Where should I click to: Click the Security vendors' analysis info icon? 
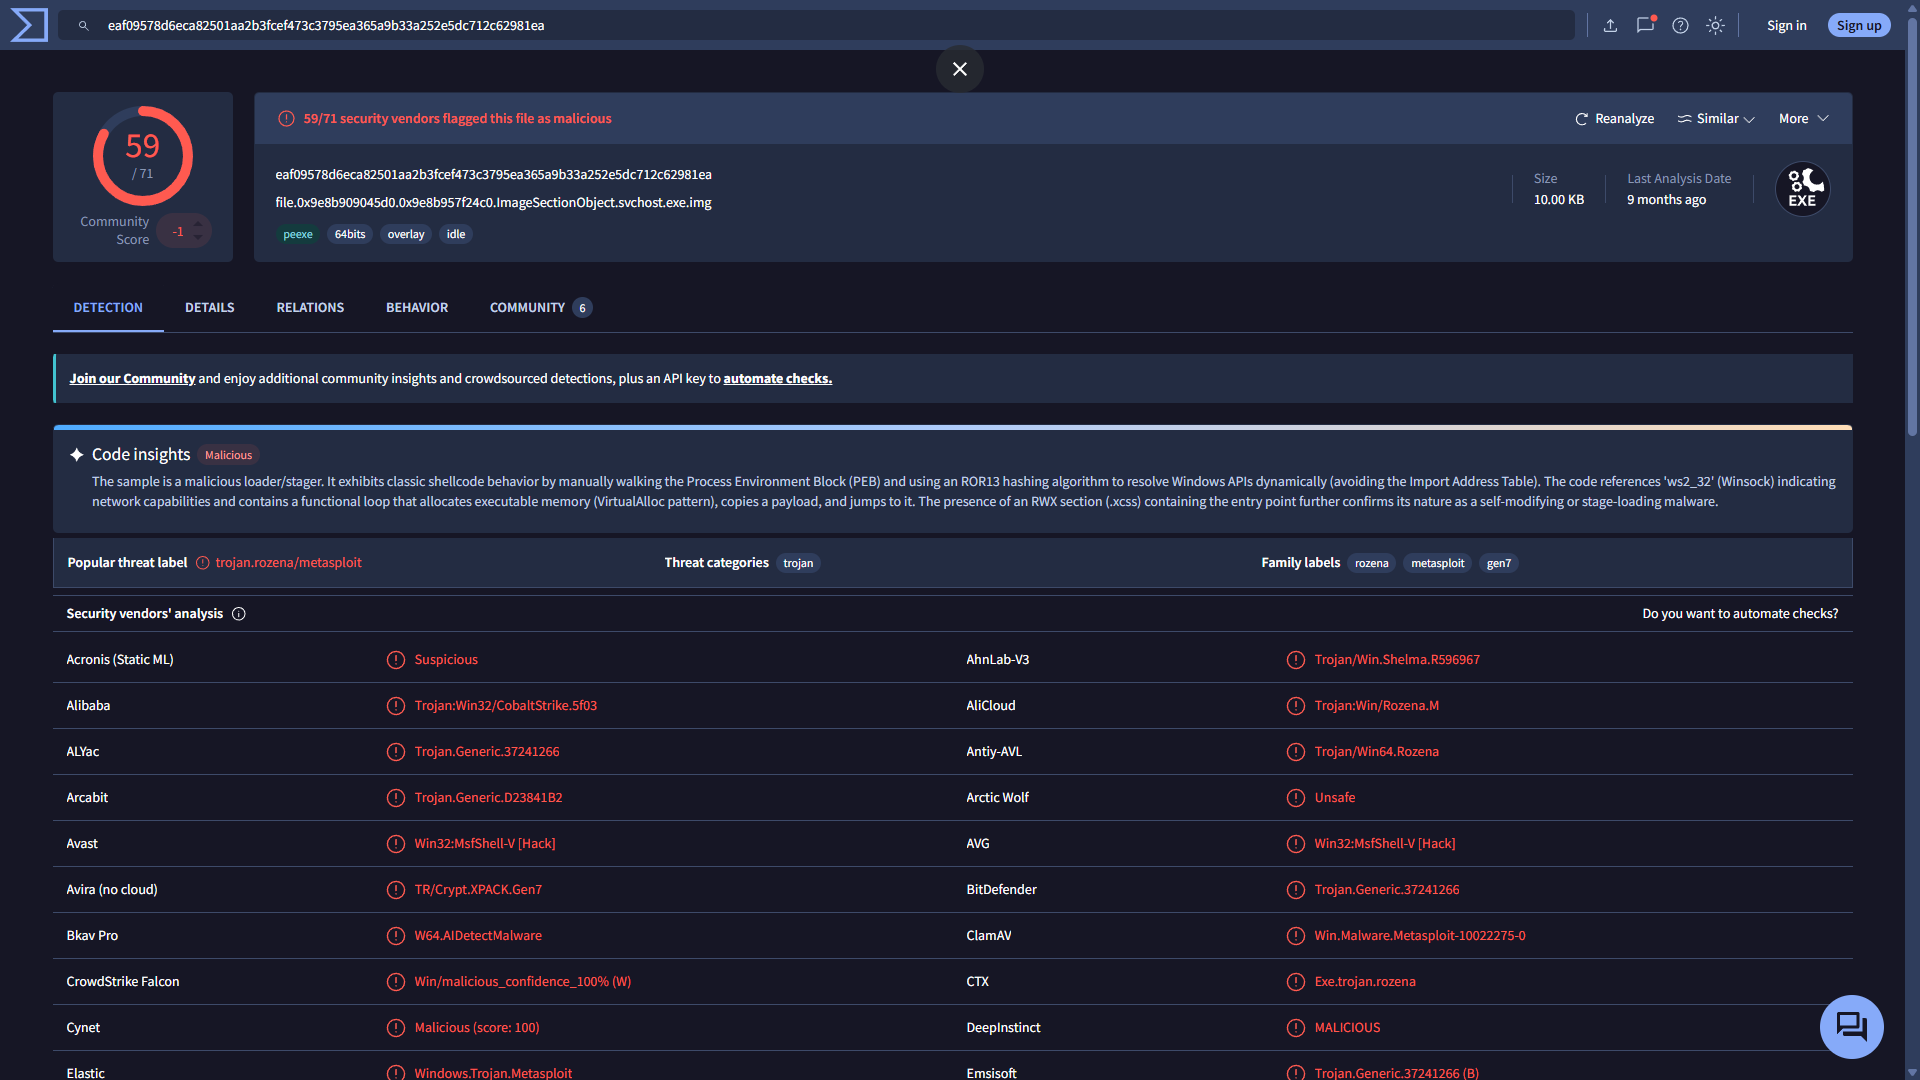pyautogui.click(x=239, y=614)
